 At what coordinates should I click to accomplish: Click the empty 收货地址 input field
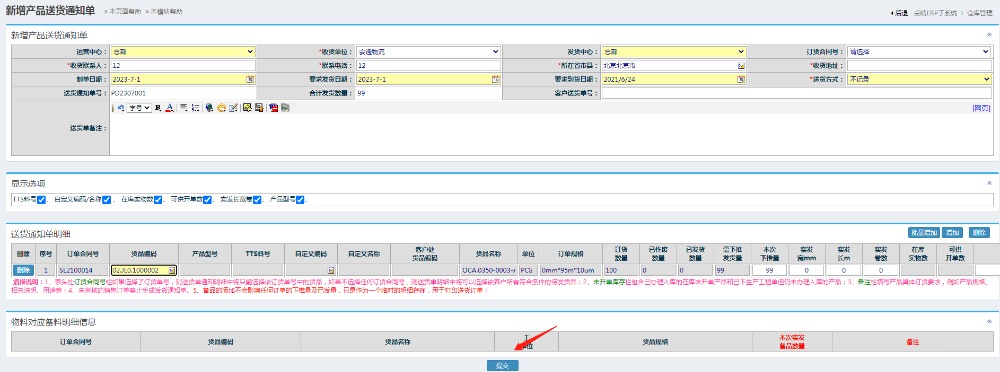pos(919,65)
